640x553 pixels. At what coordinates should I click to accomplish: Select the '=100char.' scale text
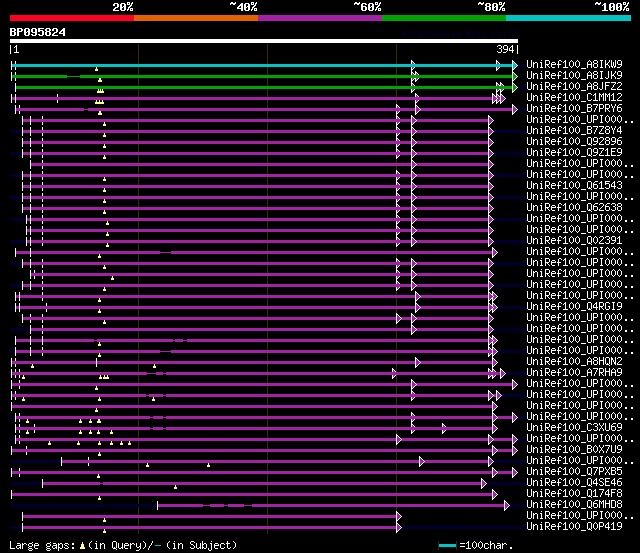486,545
